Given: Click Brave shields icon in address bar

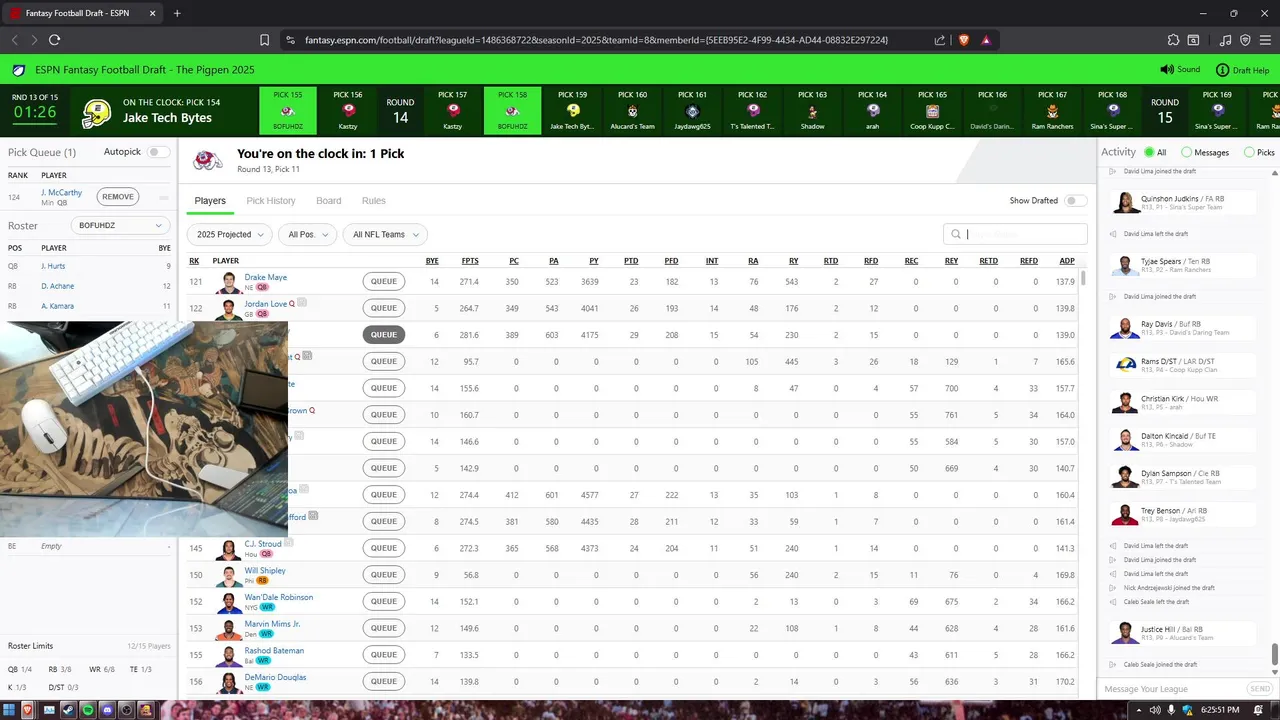Looking at the screenshot, I should (x=964, y=40).
